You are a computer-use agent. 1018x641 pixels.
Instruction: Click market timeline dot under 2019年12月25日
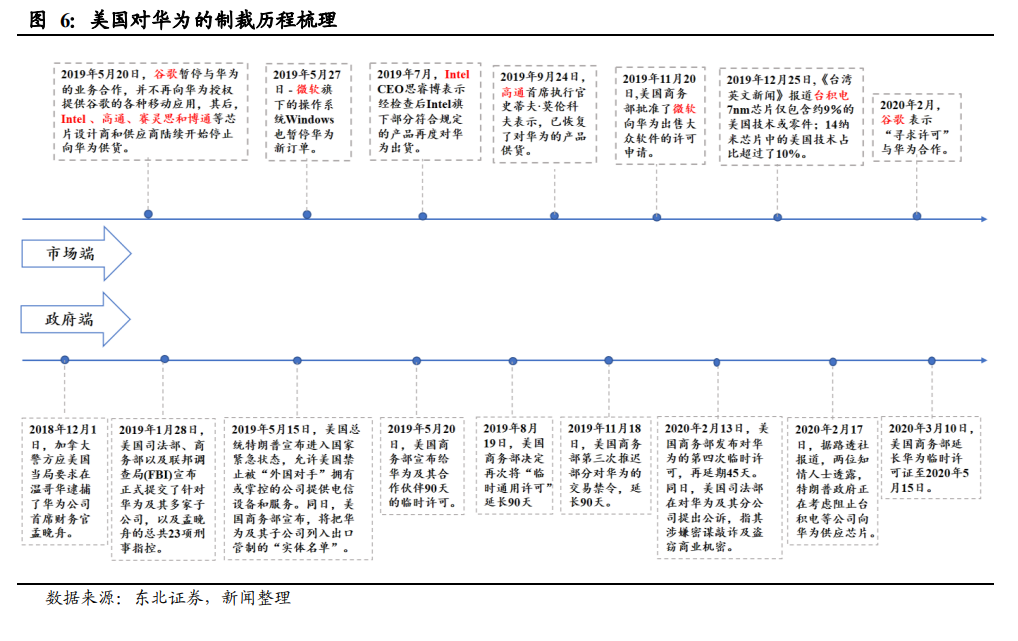(x=778, y=218)
